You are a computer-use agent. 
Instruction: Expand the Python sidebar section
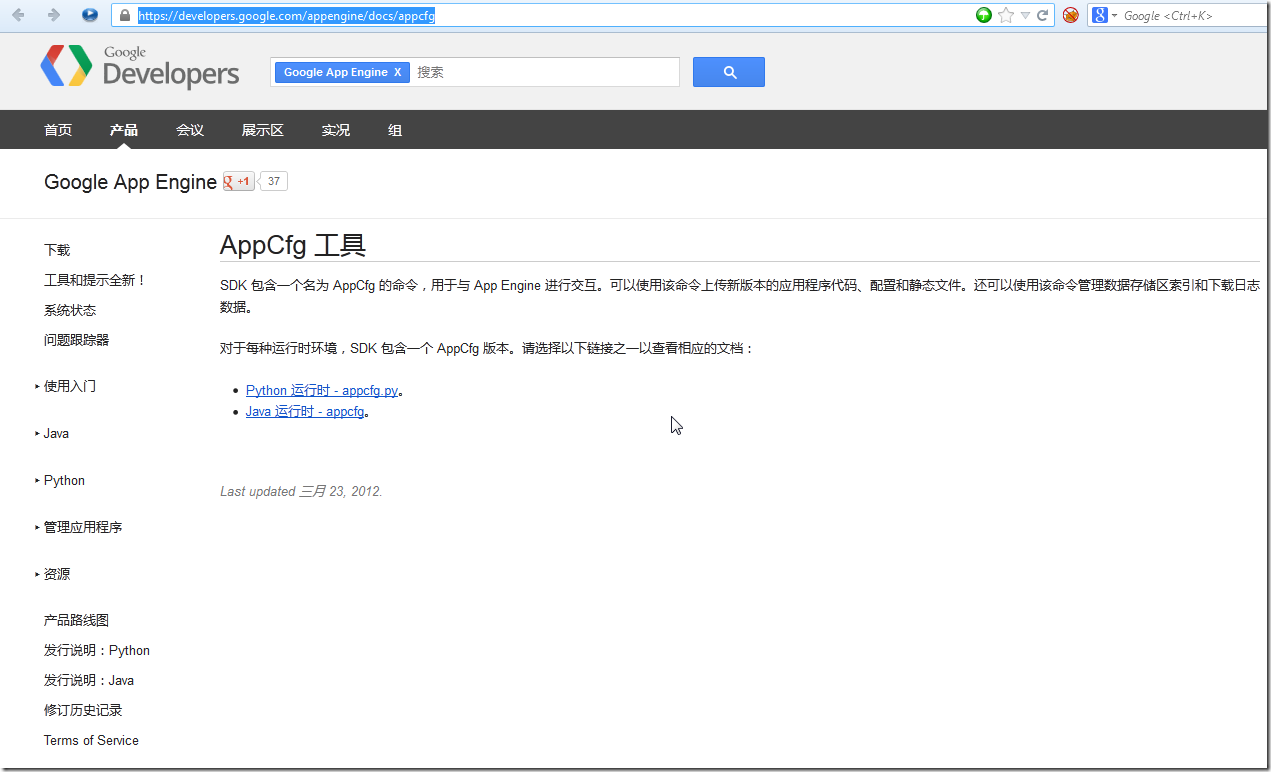click(60, 480)
